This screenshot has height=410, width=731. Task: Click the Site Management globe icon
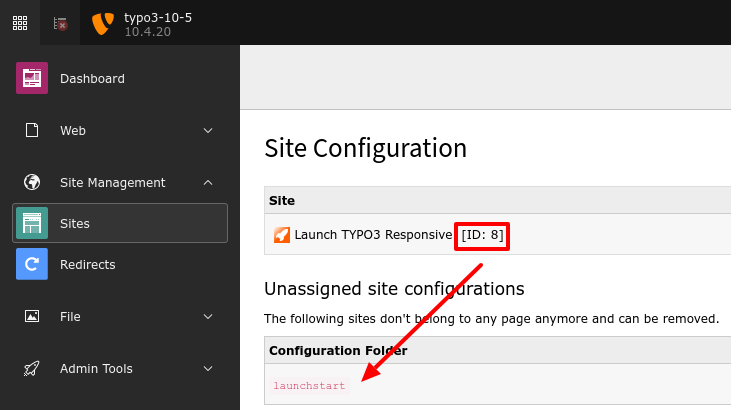(32, 182)
